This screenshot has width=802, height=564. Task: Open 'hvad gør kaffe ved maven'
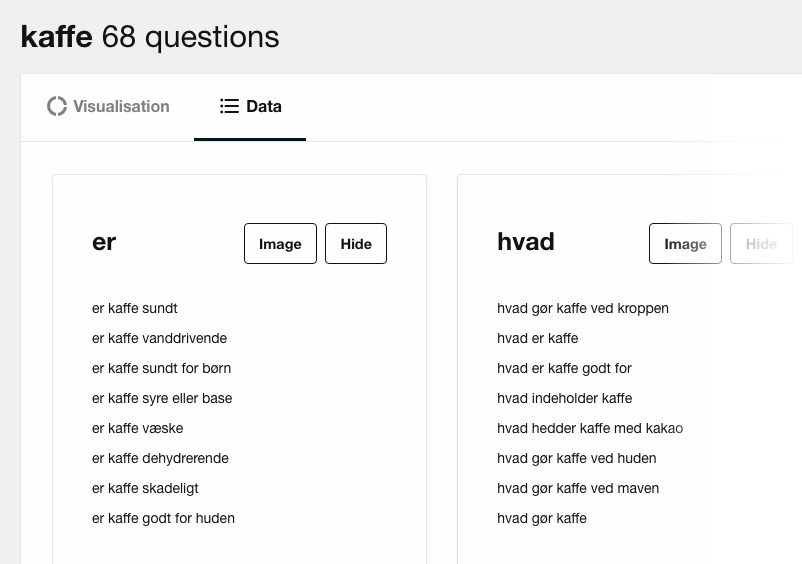(x=578, y=488)
